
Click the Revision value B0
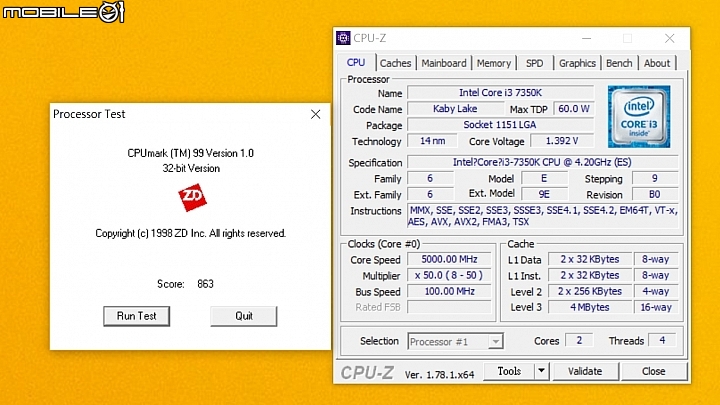pyautogui.click(x=655, y=194)
